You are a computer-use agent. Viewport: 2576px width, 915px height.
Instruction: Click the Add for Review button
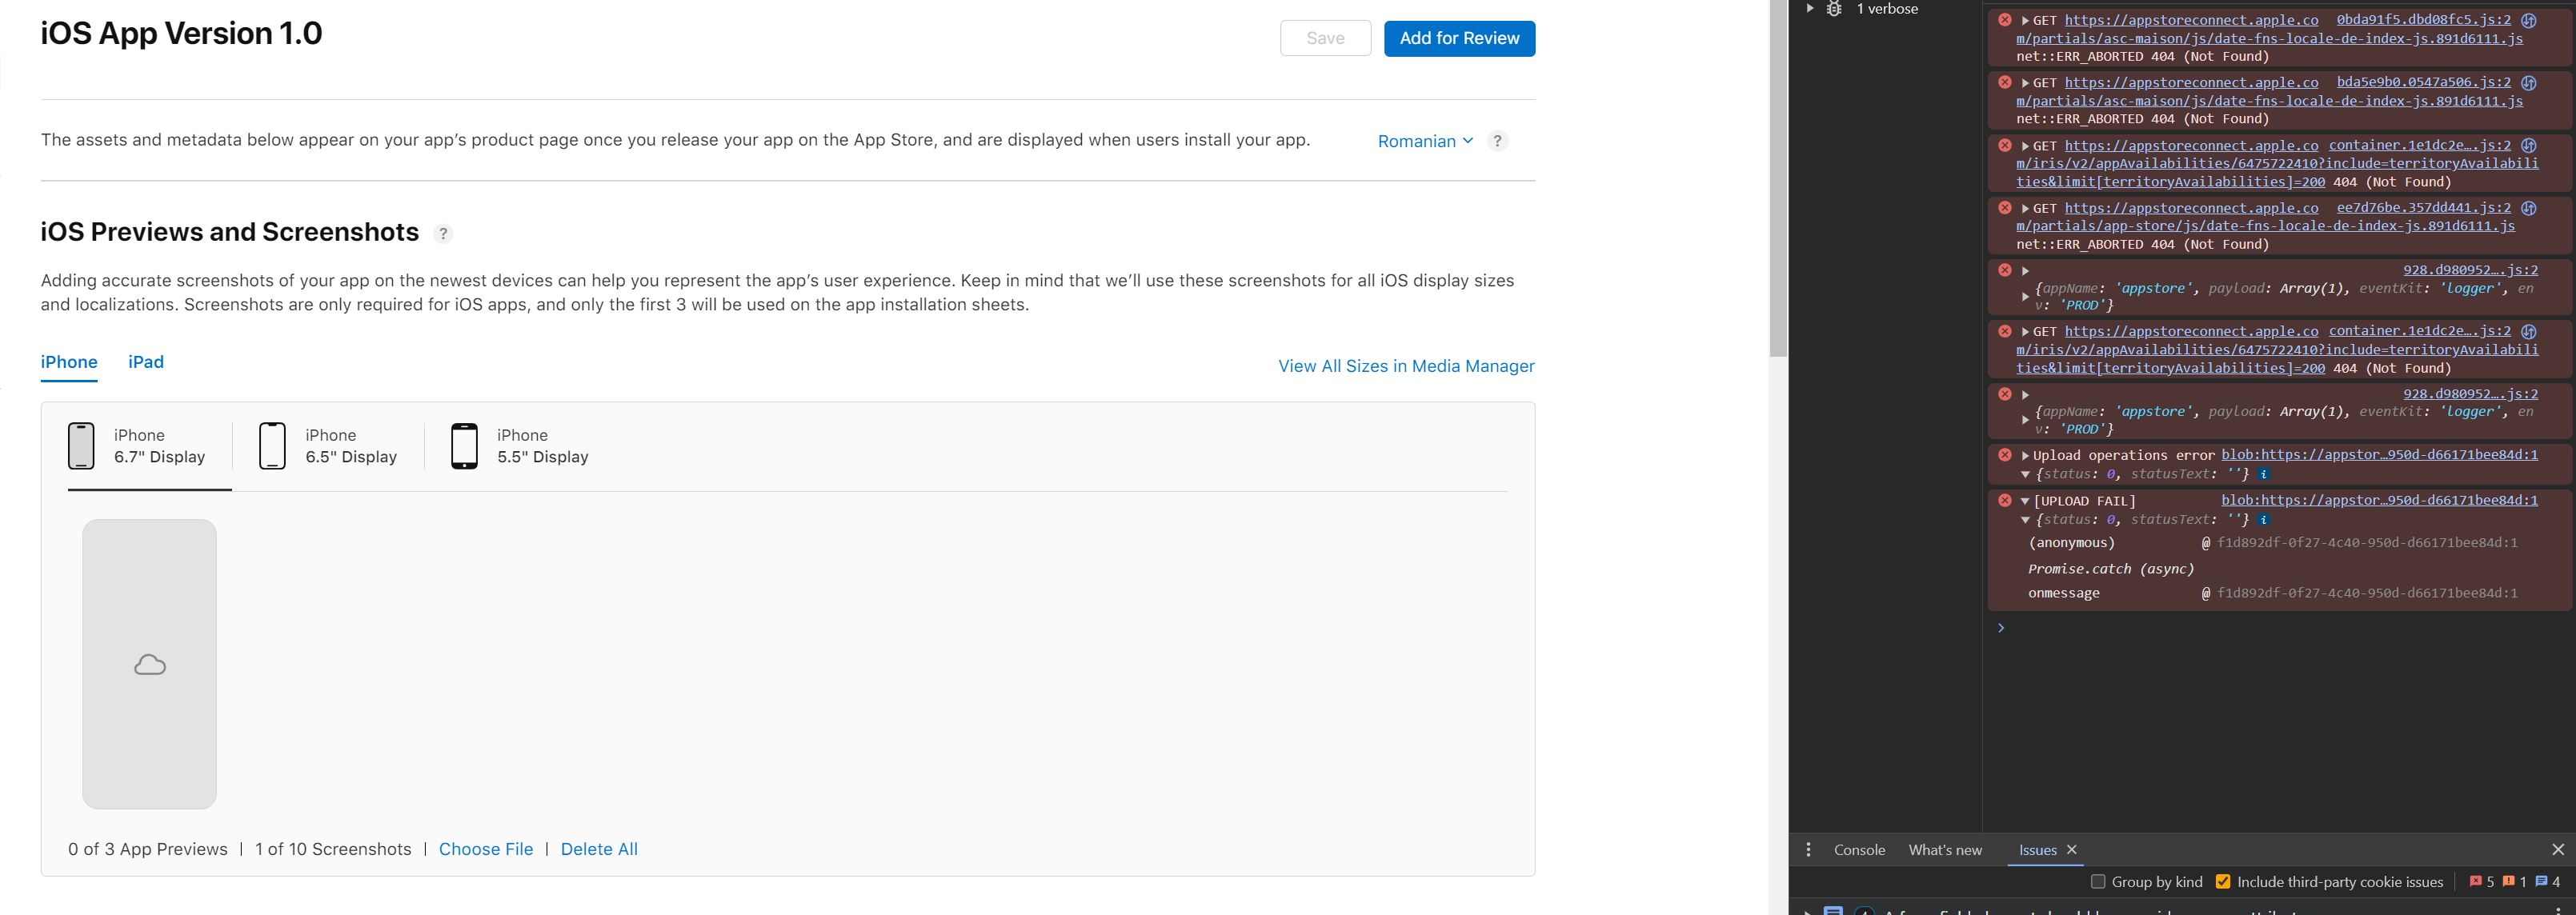coord(1459,39)
